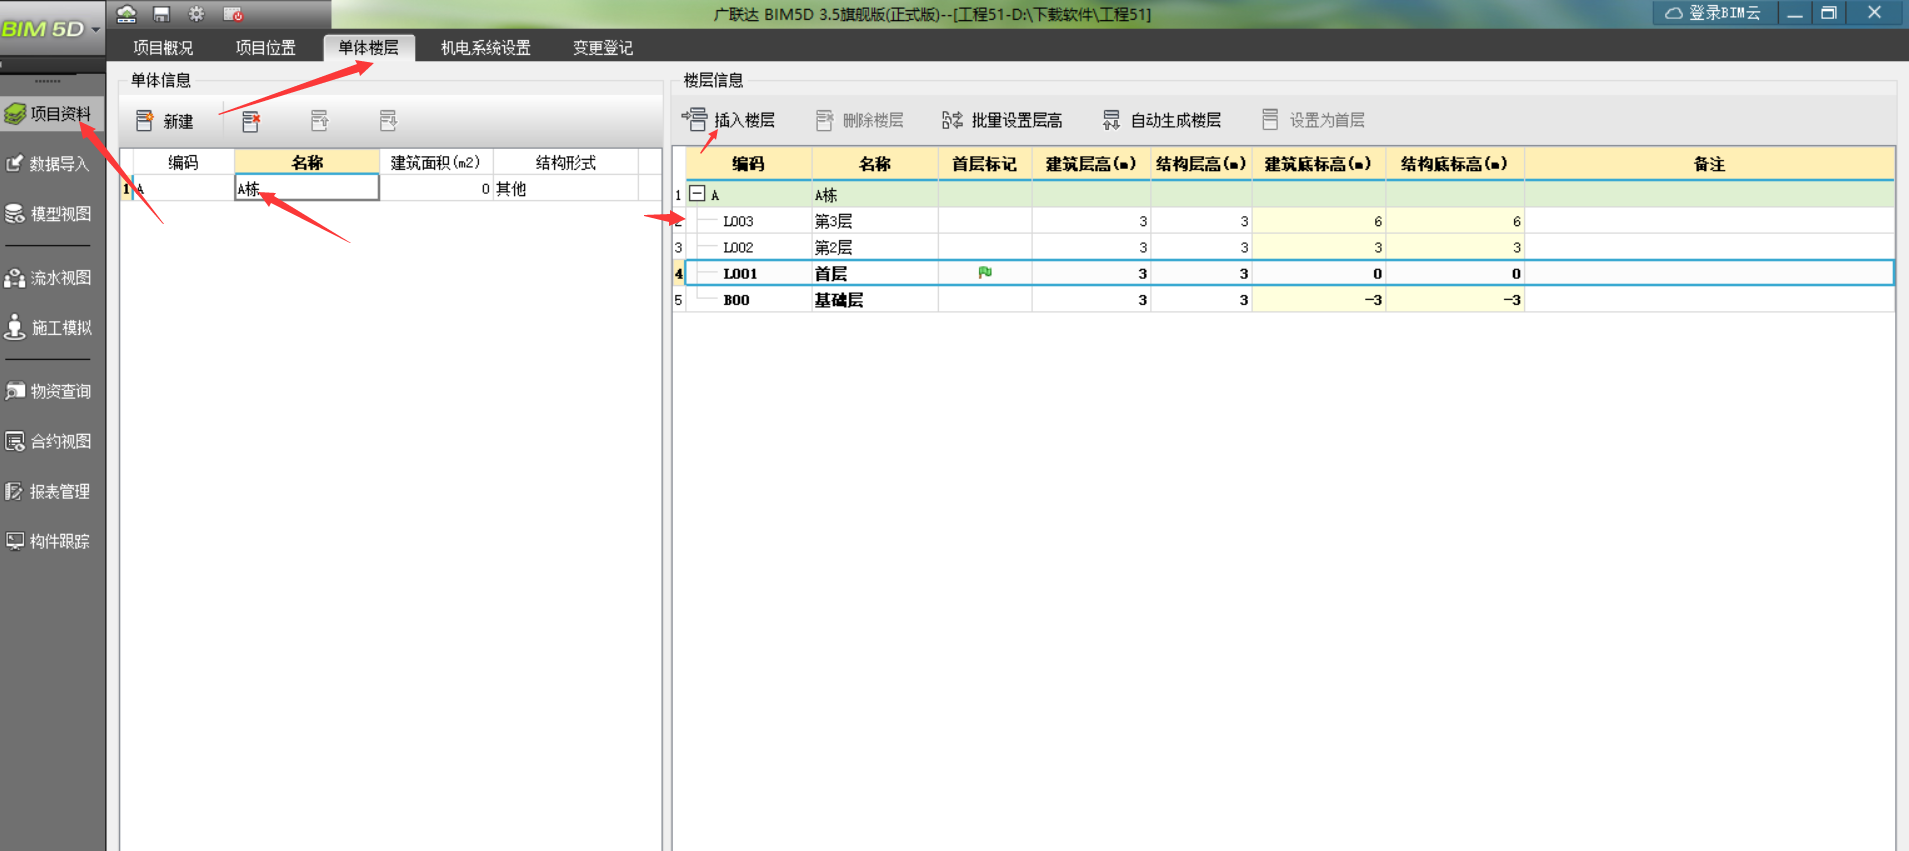Click the 建筑层高(m) column header
The height and width of the screenshot is (851, 1909).
click(x=1091, y=164)
